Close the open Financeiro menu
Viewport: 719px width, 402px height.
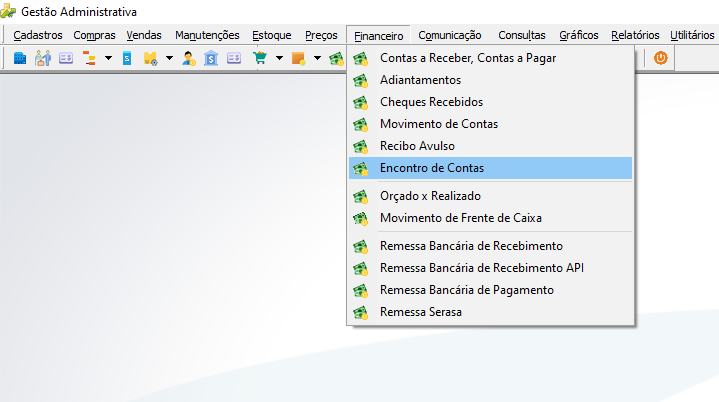(x=378, y=35)
